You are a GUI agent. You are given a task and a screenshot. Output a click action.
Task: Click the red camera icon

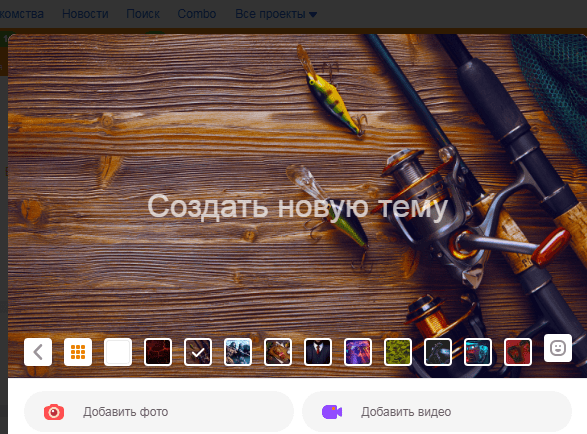(54, 412)
